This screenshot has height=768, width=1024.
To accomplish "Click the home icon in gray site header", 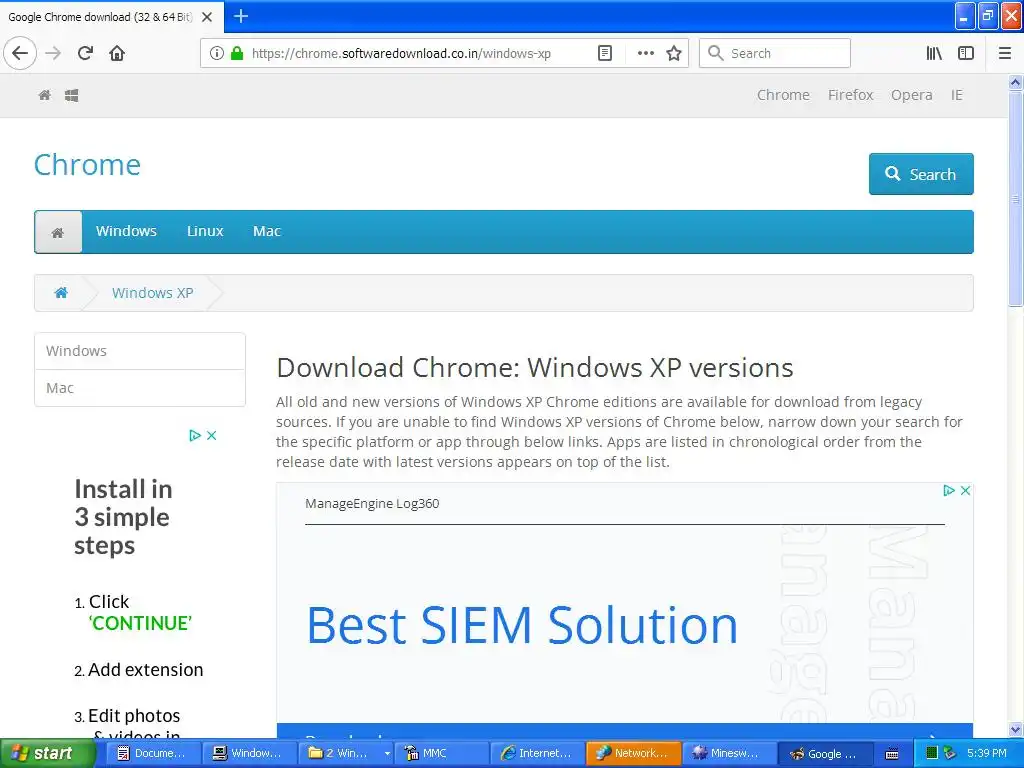I will click(44, 95).
